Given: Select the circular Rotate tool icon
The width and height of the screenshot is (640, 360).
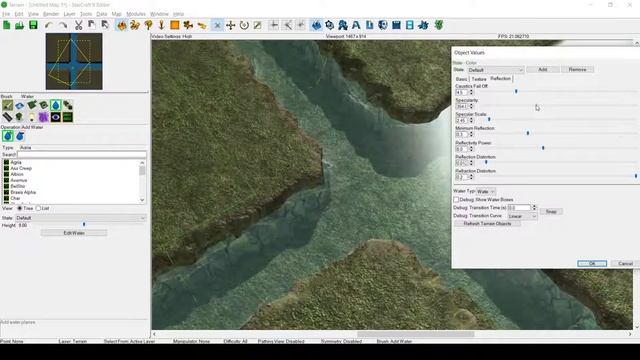Looking at the screenshot, I should pos(244,25).
